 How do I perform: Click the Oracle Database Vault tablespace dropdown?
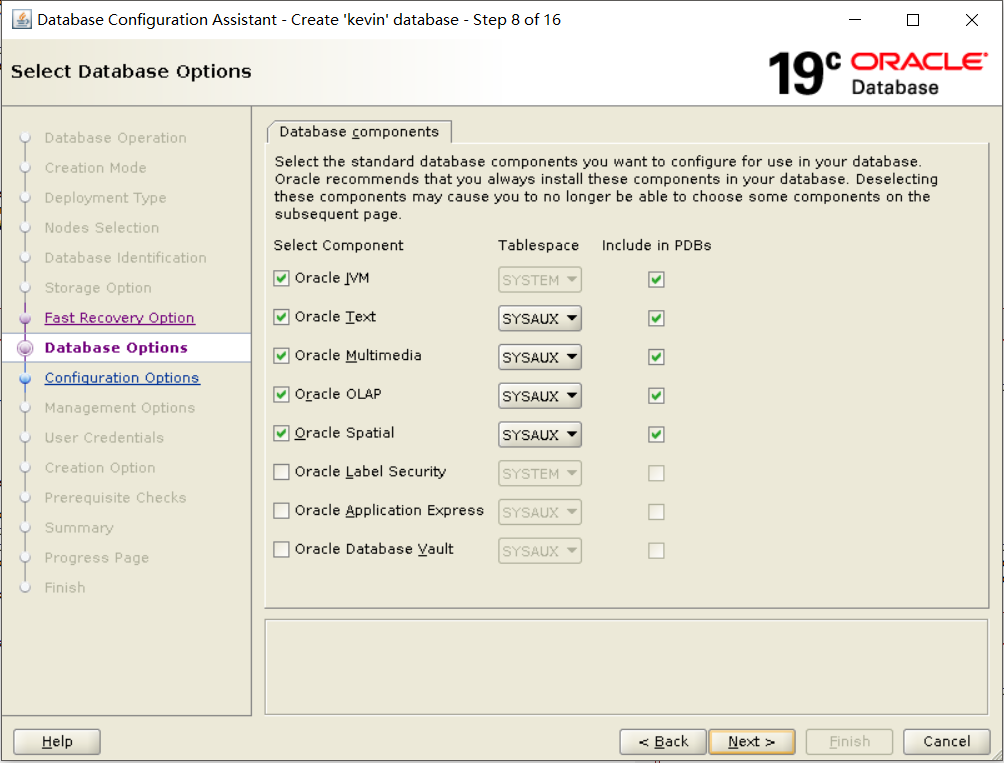click(540, 550)
